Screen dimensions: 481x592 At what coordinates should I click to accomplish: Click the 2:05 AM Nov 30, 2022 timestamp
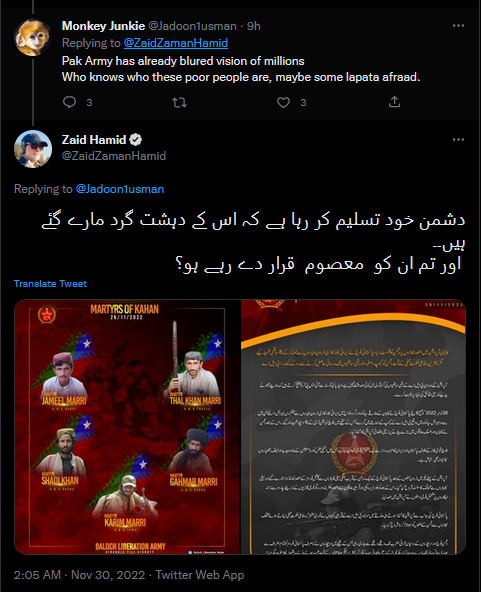(x=79, y=575)
